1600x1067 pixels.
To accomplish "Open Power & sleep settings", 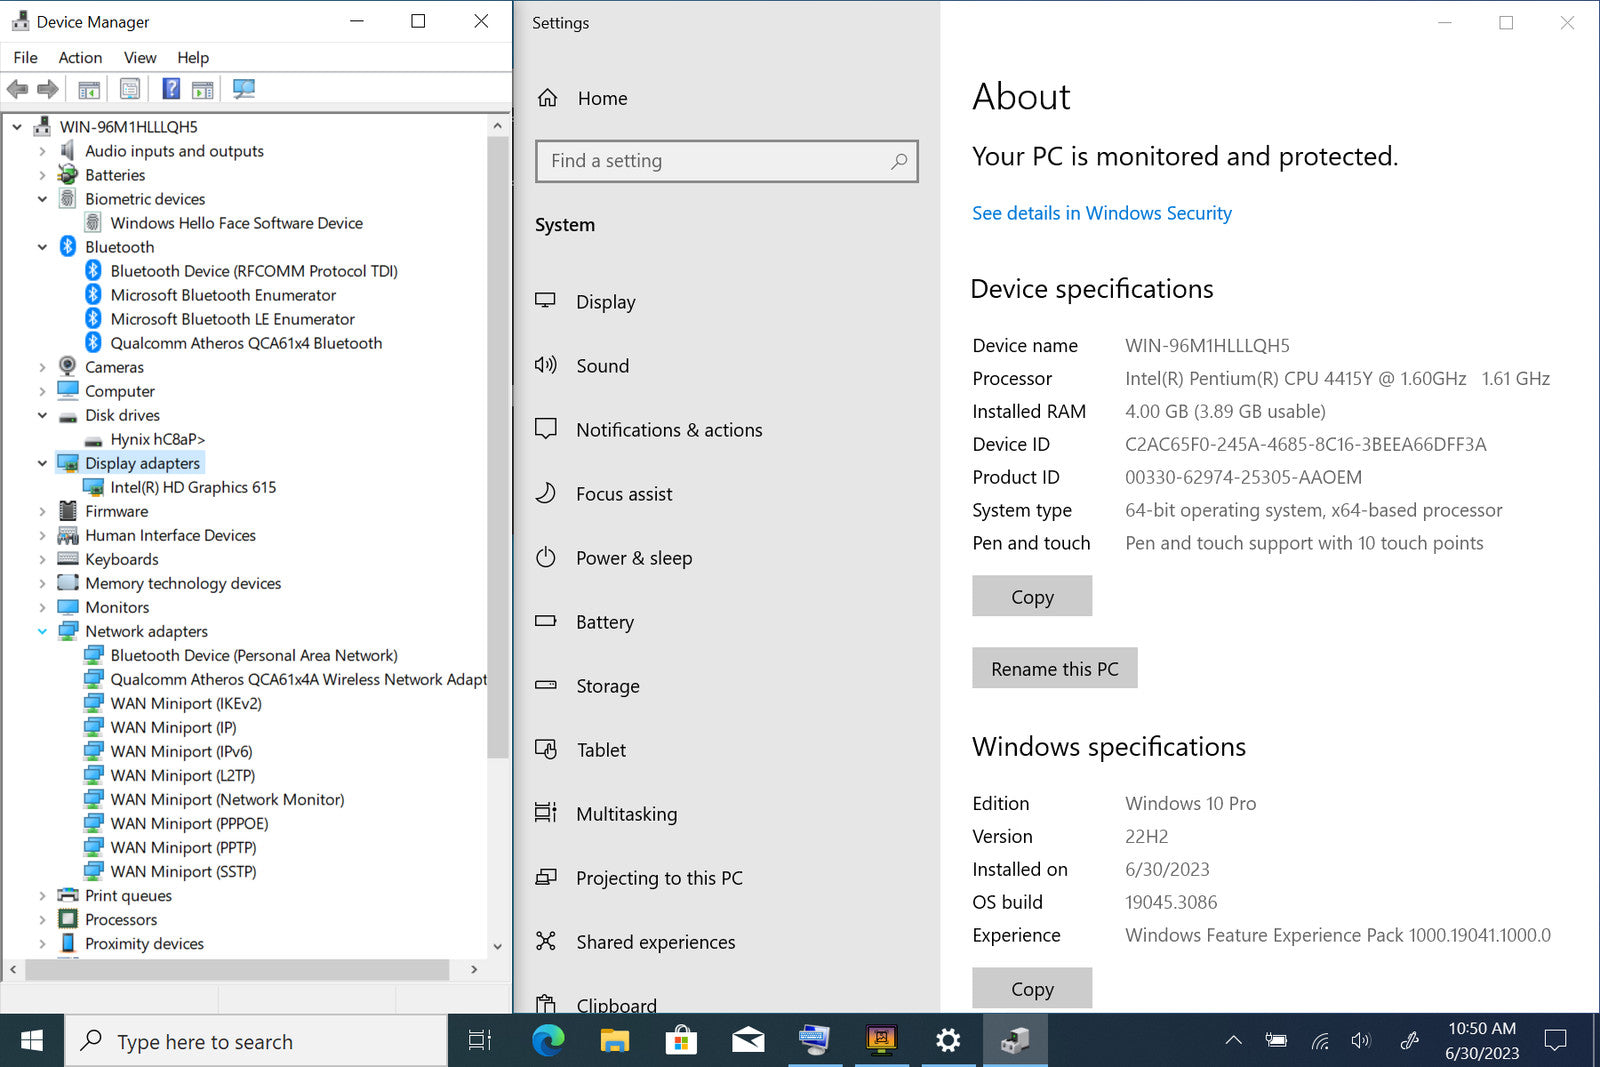I will tap(633, 558).
